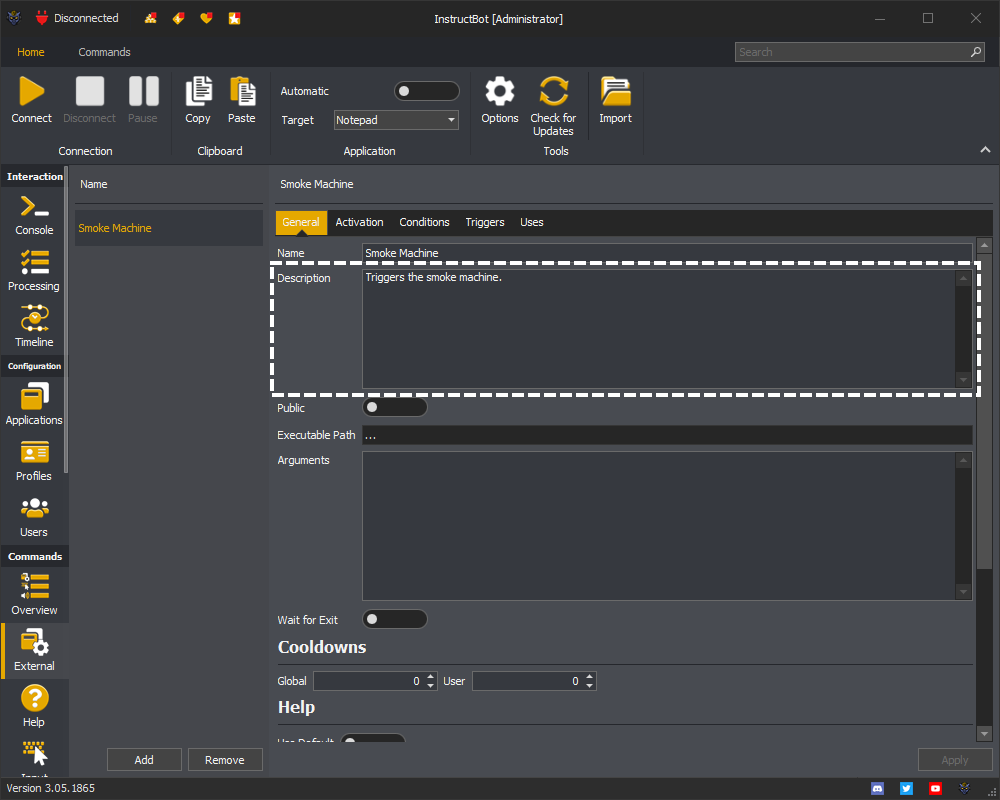This screenshot has width=1000, height=800.
Task: Click the search magnifier icon
Action: tap(976, 52)
